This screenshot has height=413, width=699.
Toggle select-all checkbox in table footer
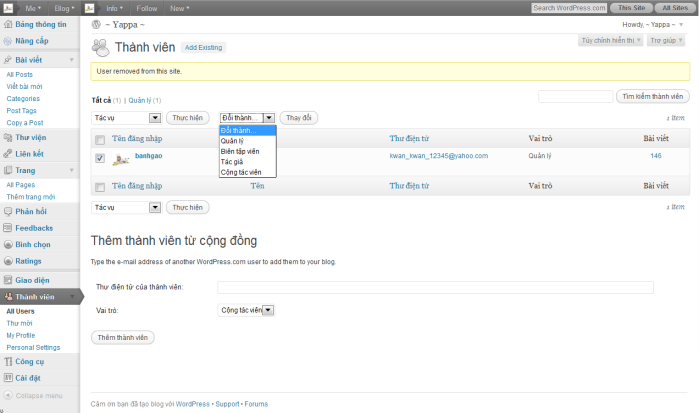(x=99, y=187)
